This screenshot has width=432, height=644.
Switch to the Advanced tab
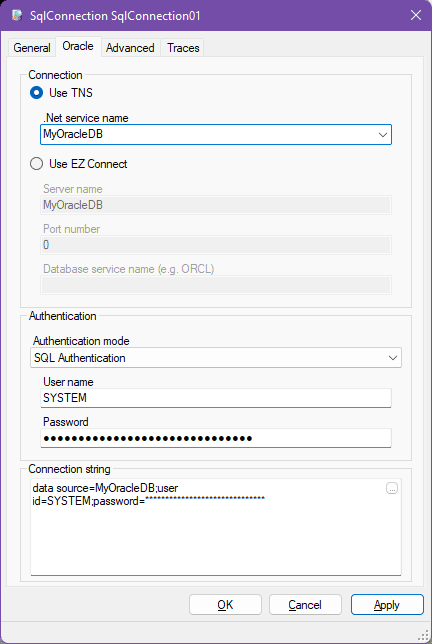point(130,48)
